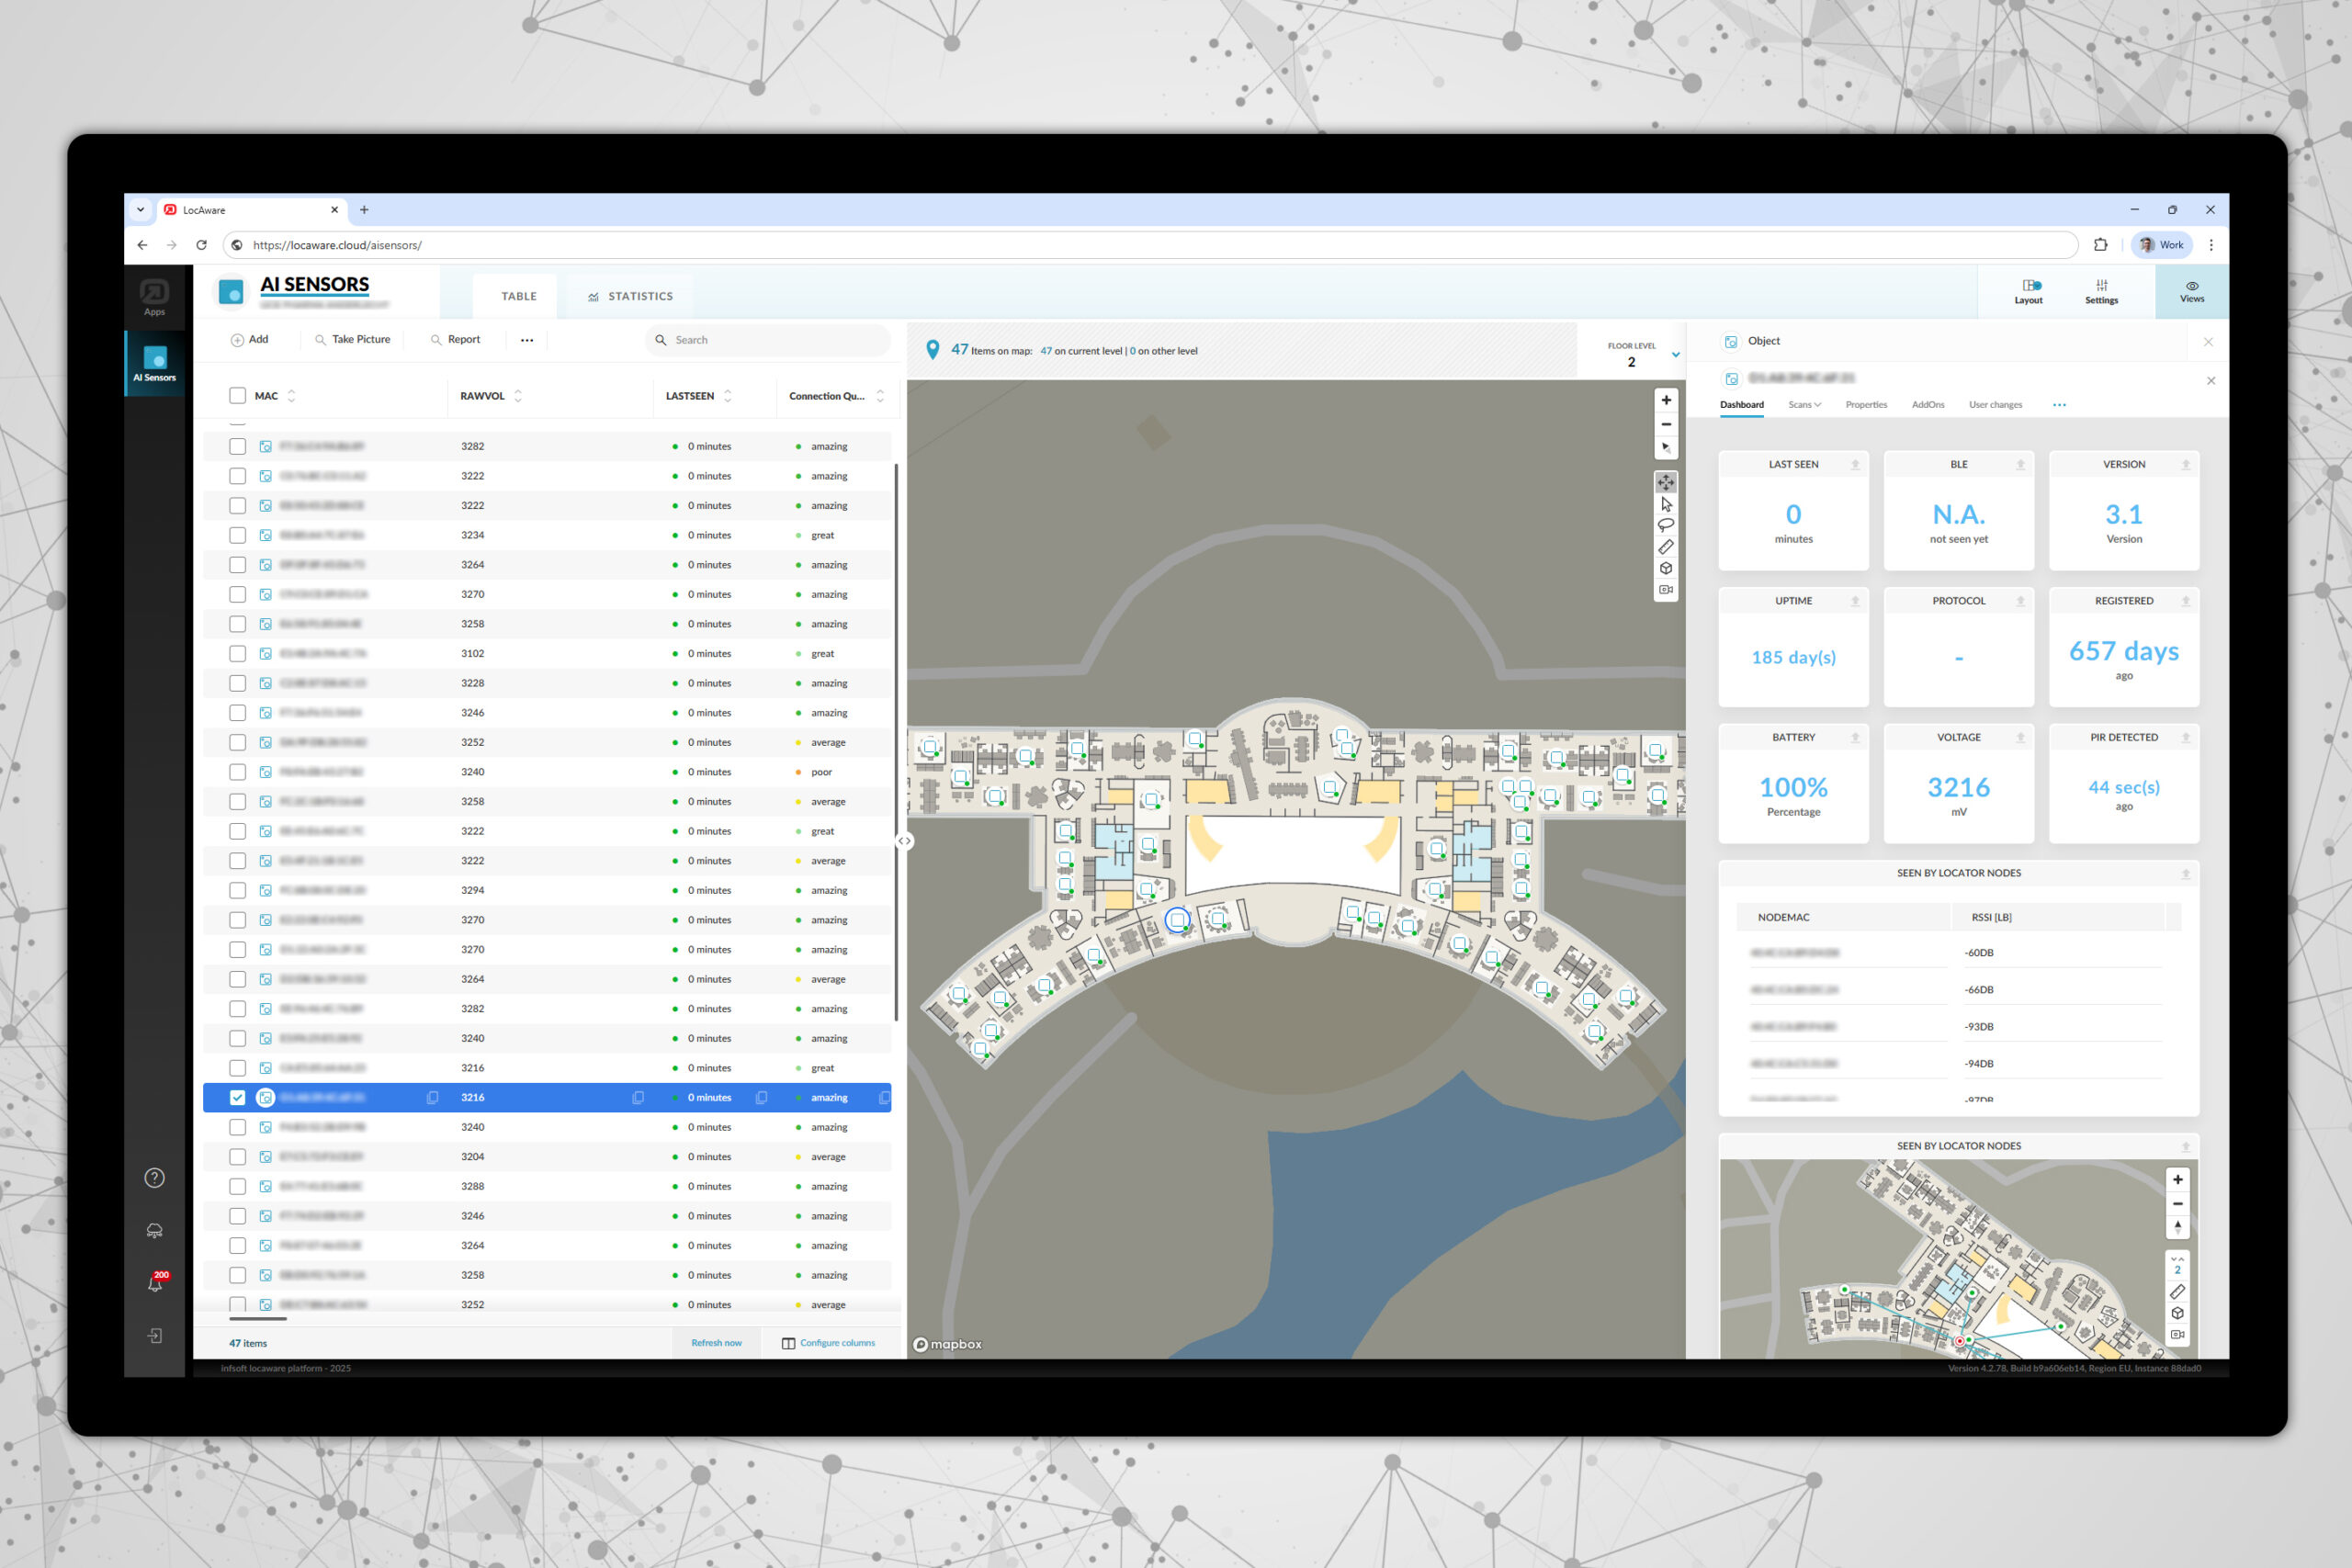The height and width of the screenshot is (1568, 2352).
Task: Activate the ruler measure tool on the main map
Action: pyautogui.click(x=1665, y=547)
